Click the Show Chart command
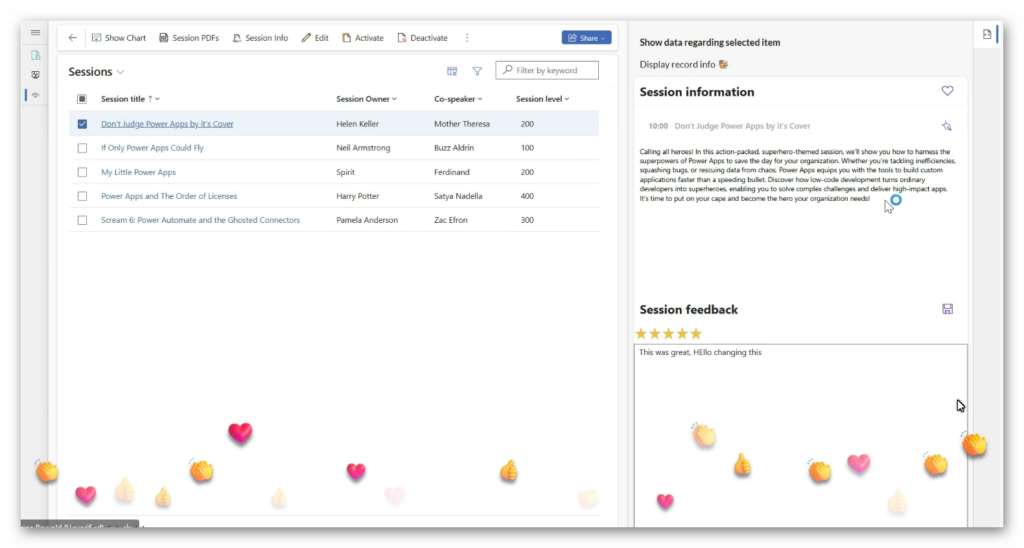The image size is (1024, 548). point(119,38)
